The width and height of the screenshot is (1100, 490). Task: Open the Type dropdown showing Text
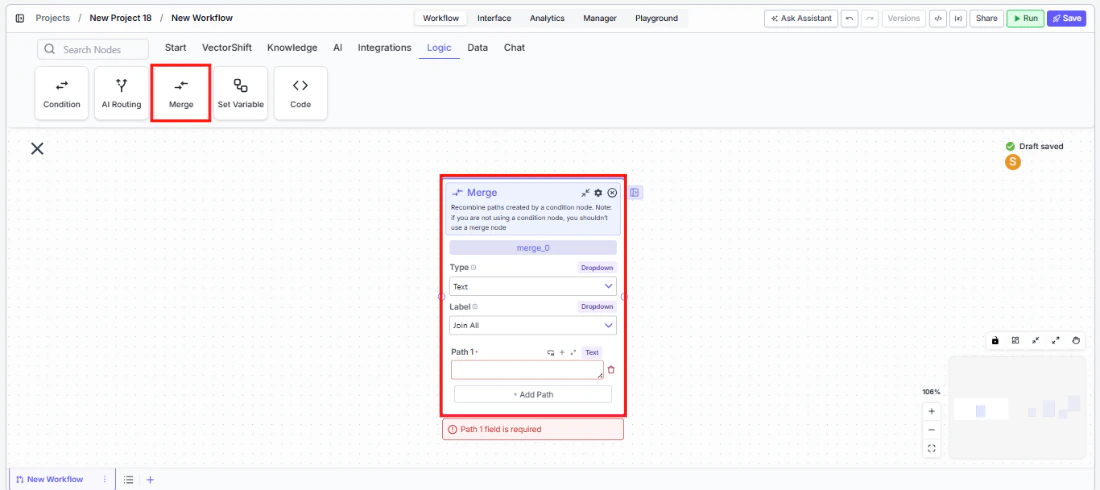533,286
